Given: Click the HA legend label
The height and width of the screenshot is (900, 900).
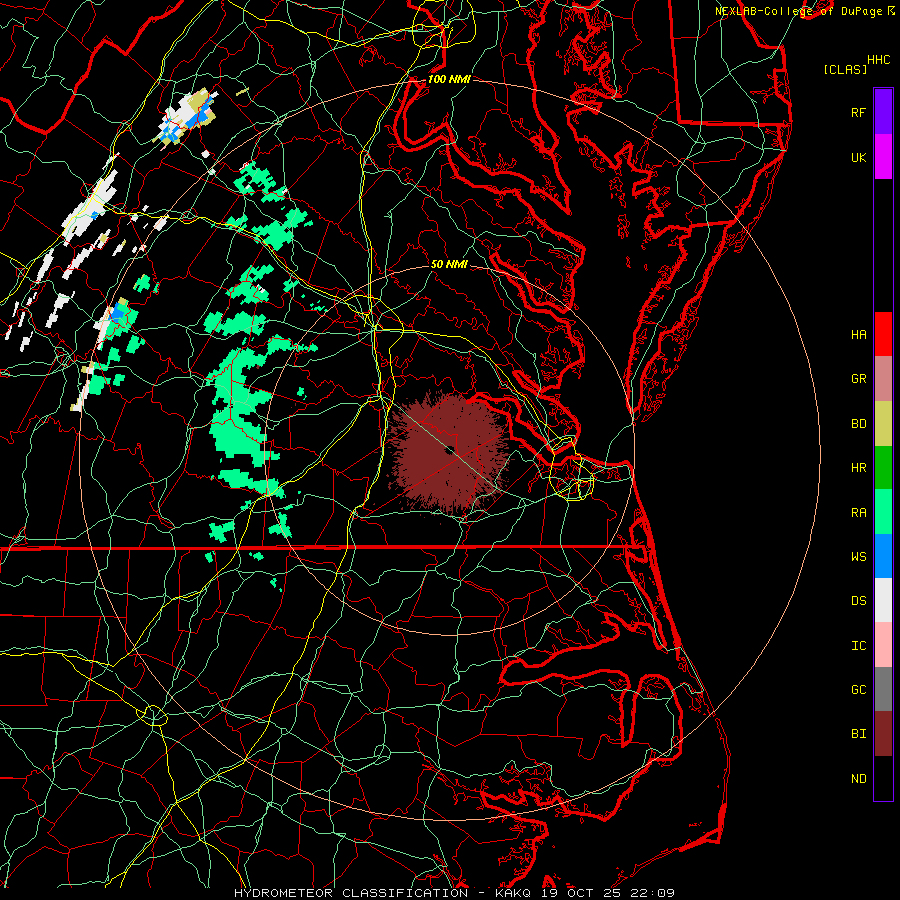Looking at the screenshot, I should 858,334.
